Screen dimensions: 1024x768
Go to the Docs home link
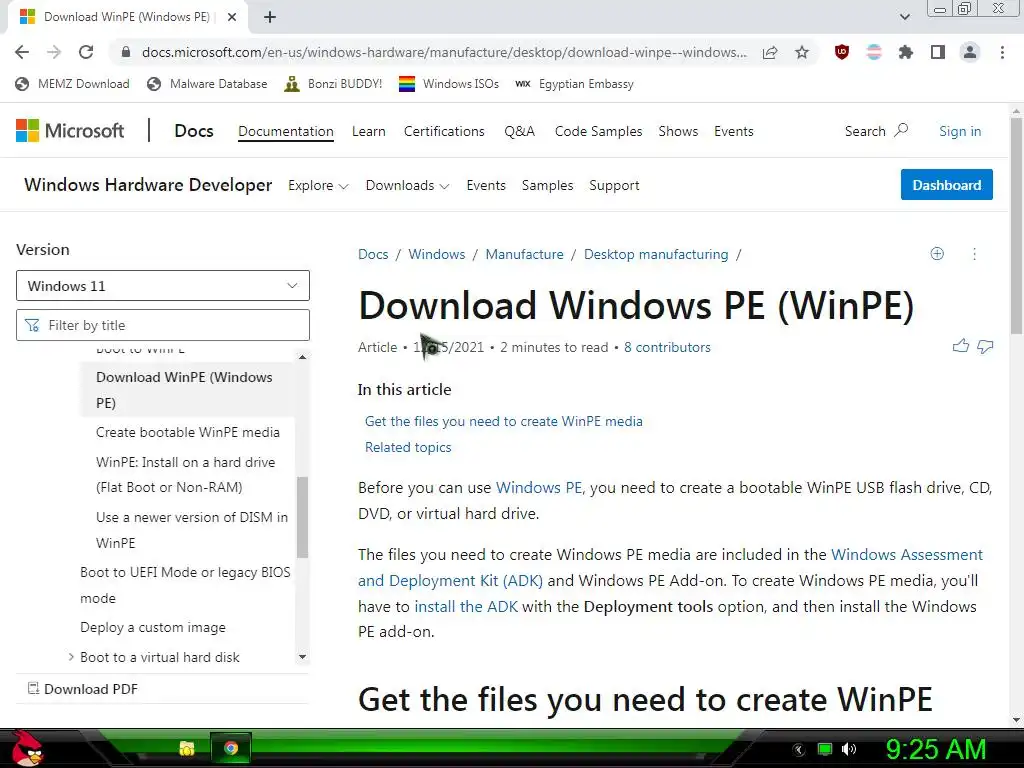pyautogui.click(x=194, y=131)
